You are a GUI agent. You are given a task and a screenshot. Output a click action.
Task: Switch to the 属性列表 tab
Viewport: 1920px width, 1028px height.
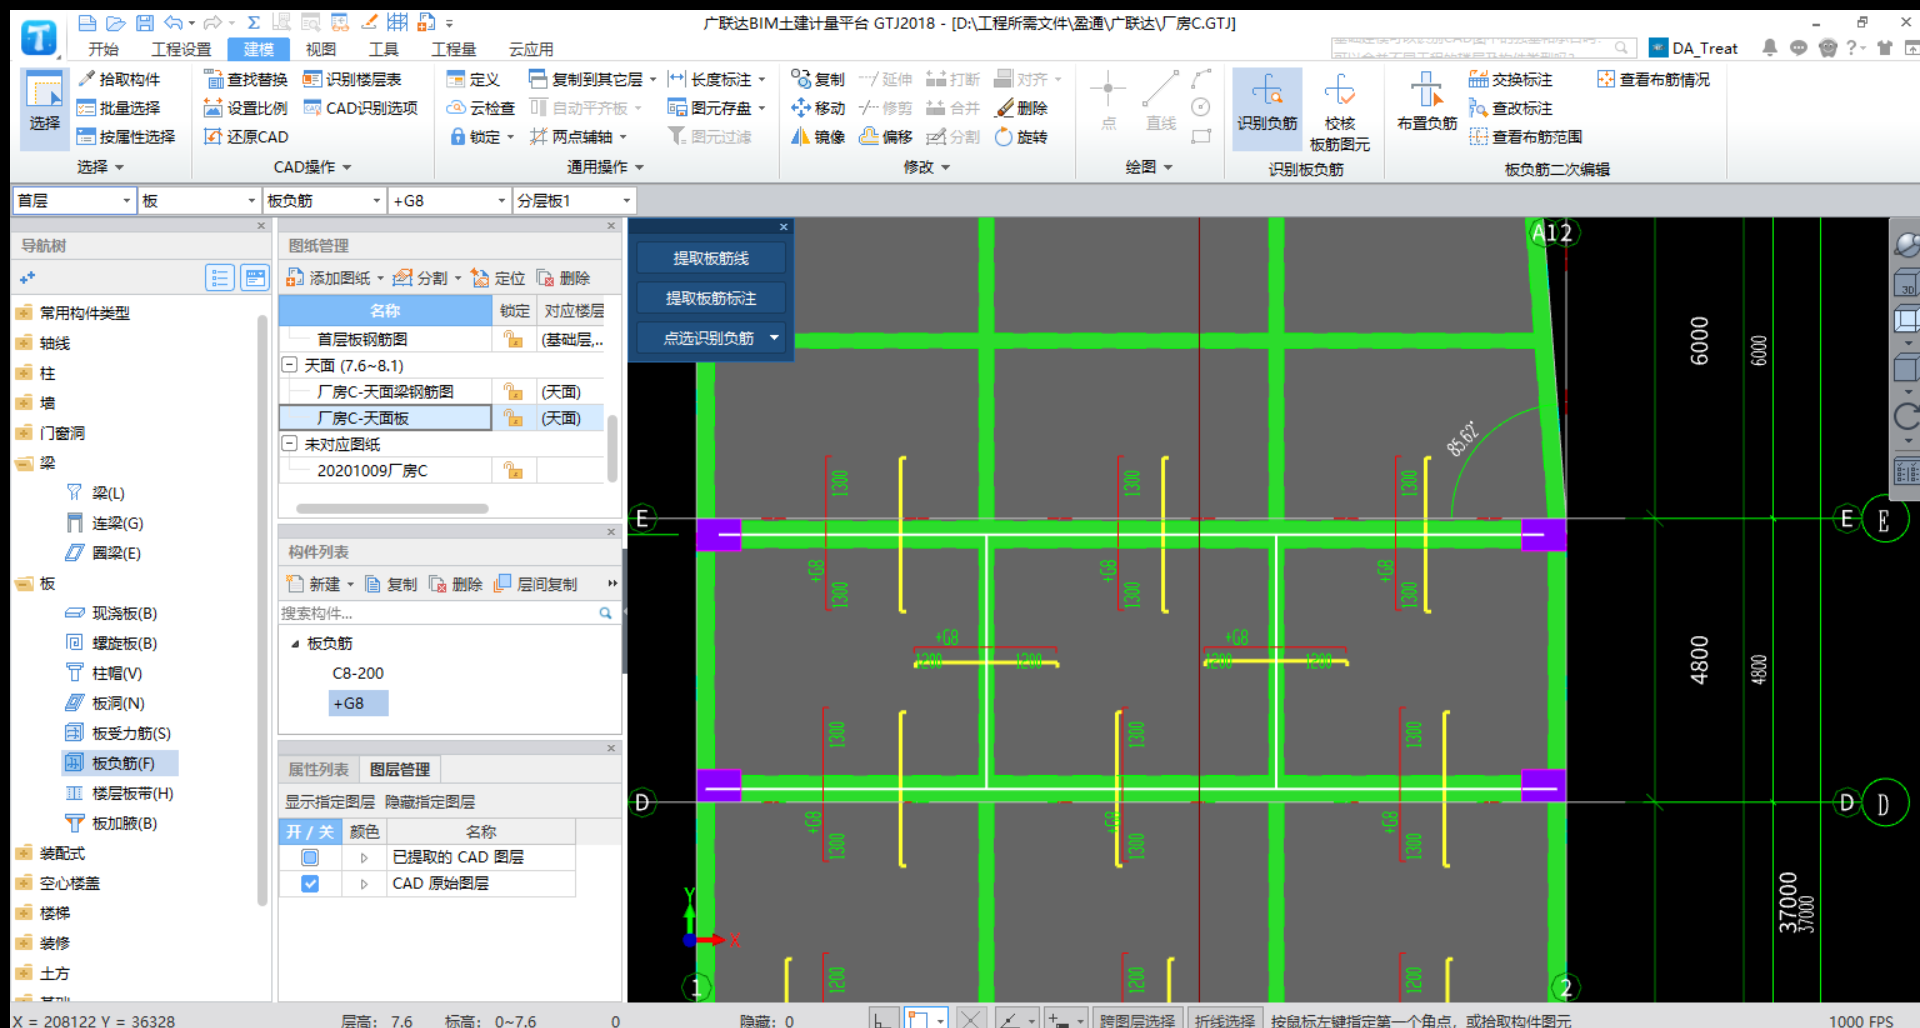(318, 769)
